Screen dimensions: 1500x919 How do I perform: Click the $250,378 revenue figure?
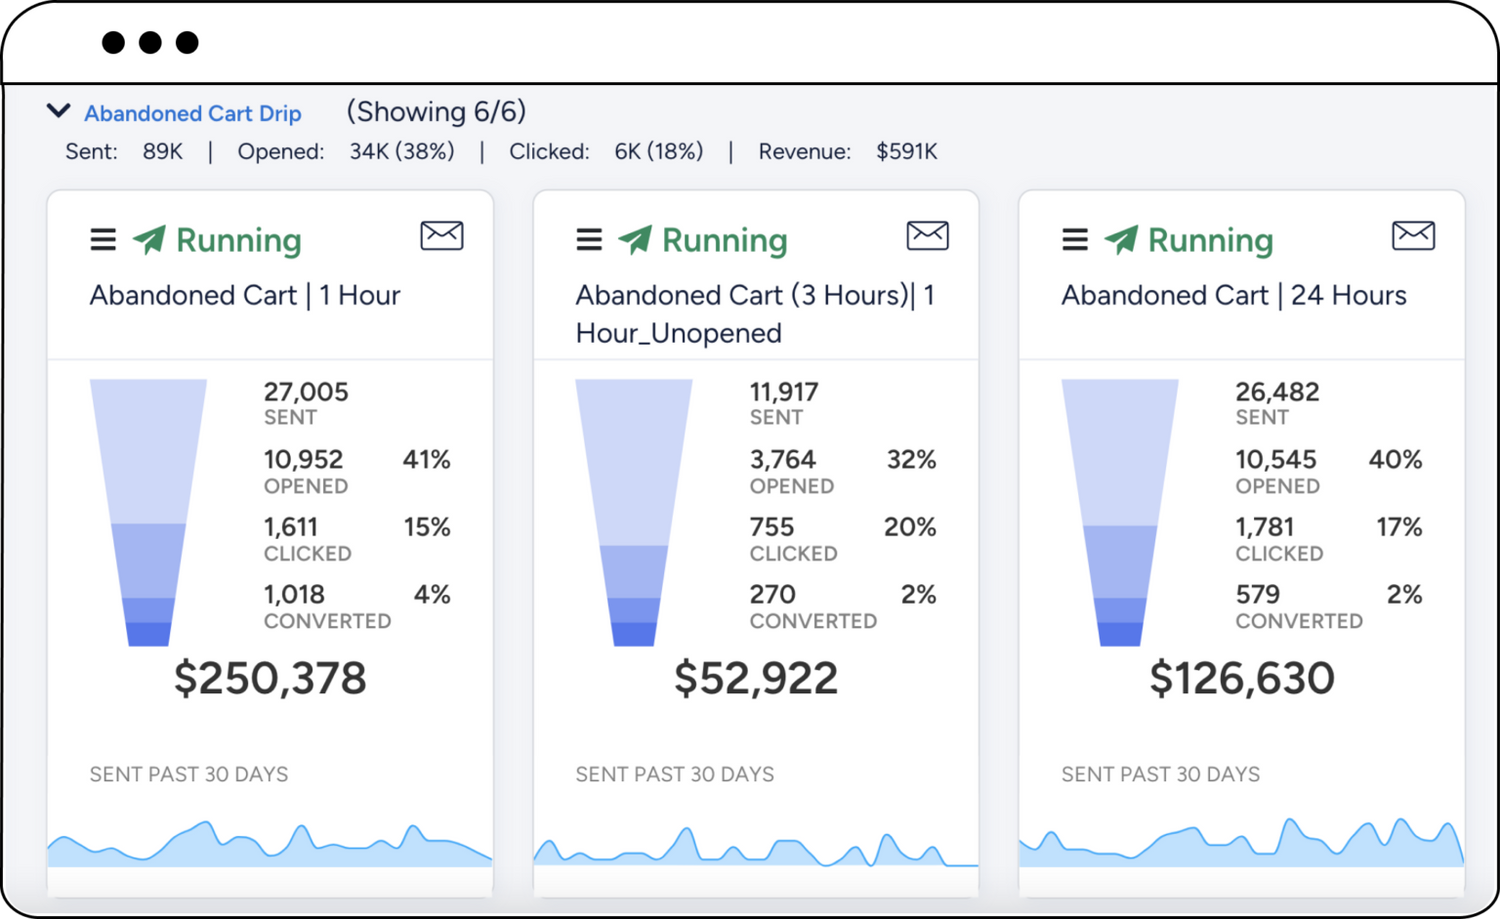[270, 679]
